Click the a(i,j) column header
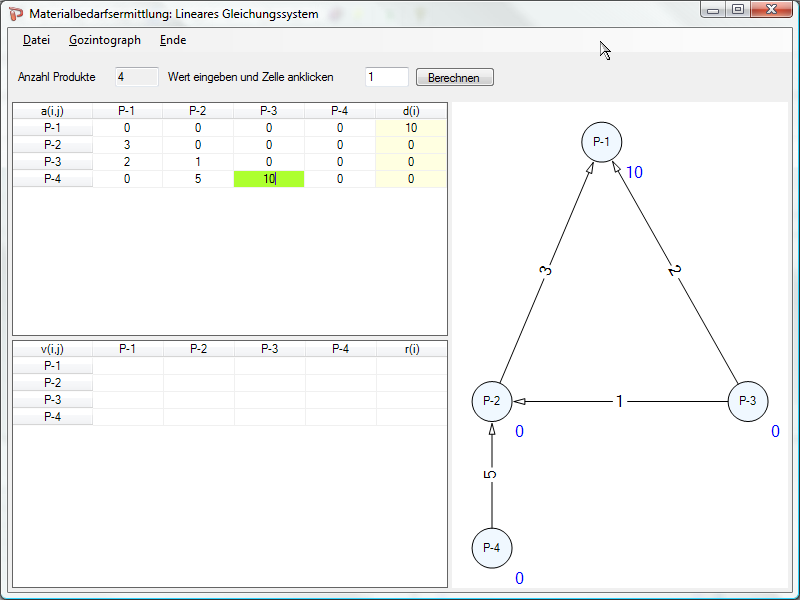This screenshot has width=800, height=600. (52, 111)
